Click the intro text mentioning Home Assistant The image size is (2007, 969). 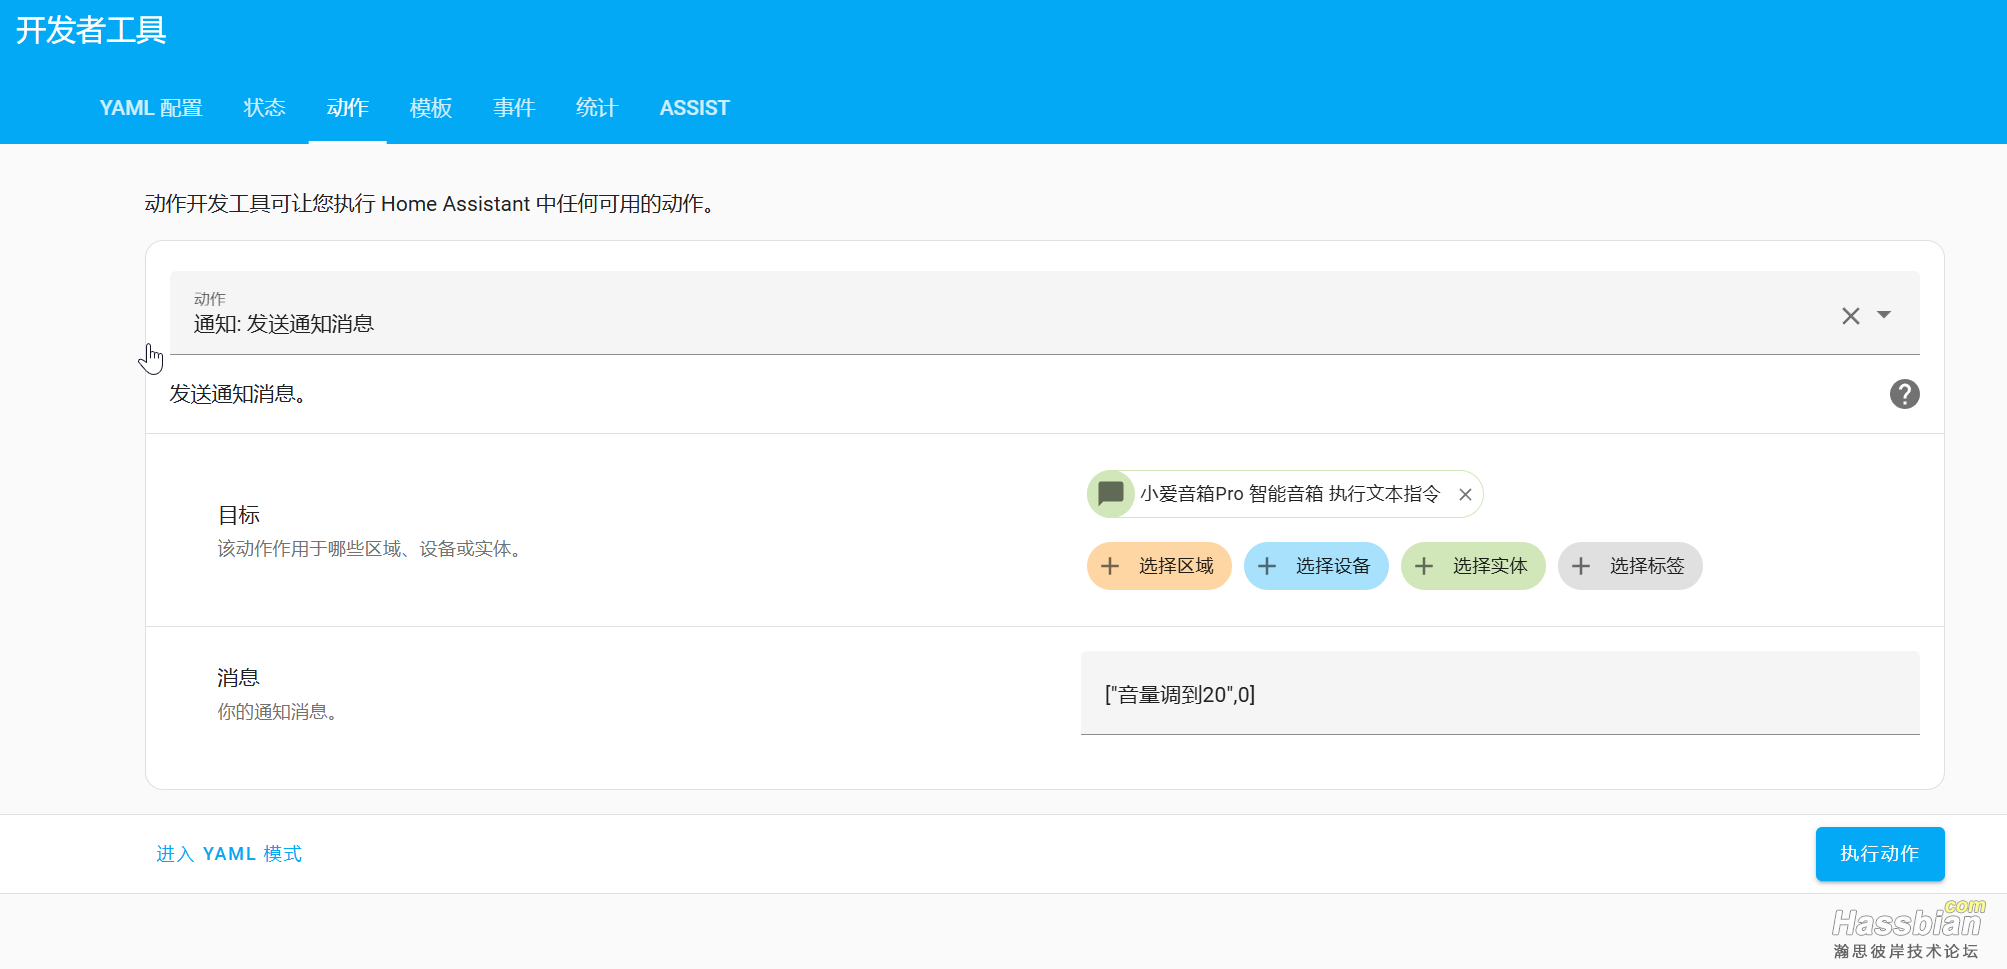[430, 204]
